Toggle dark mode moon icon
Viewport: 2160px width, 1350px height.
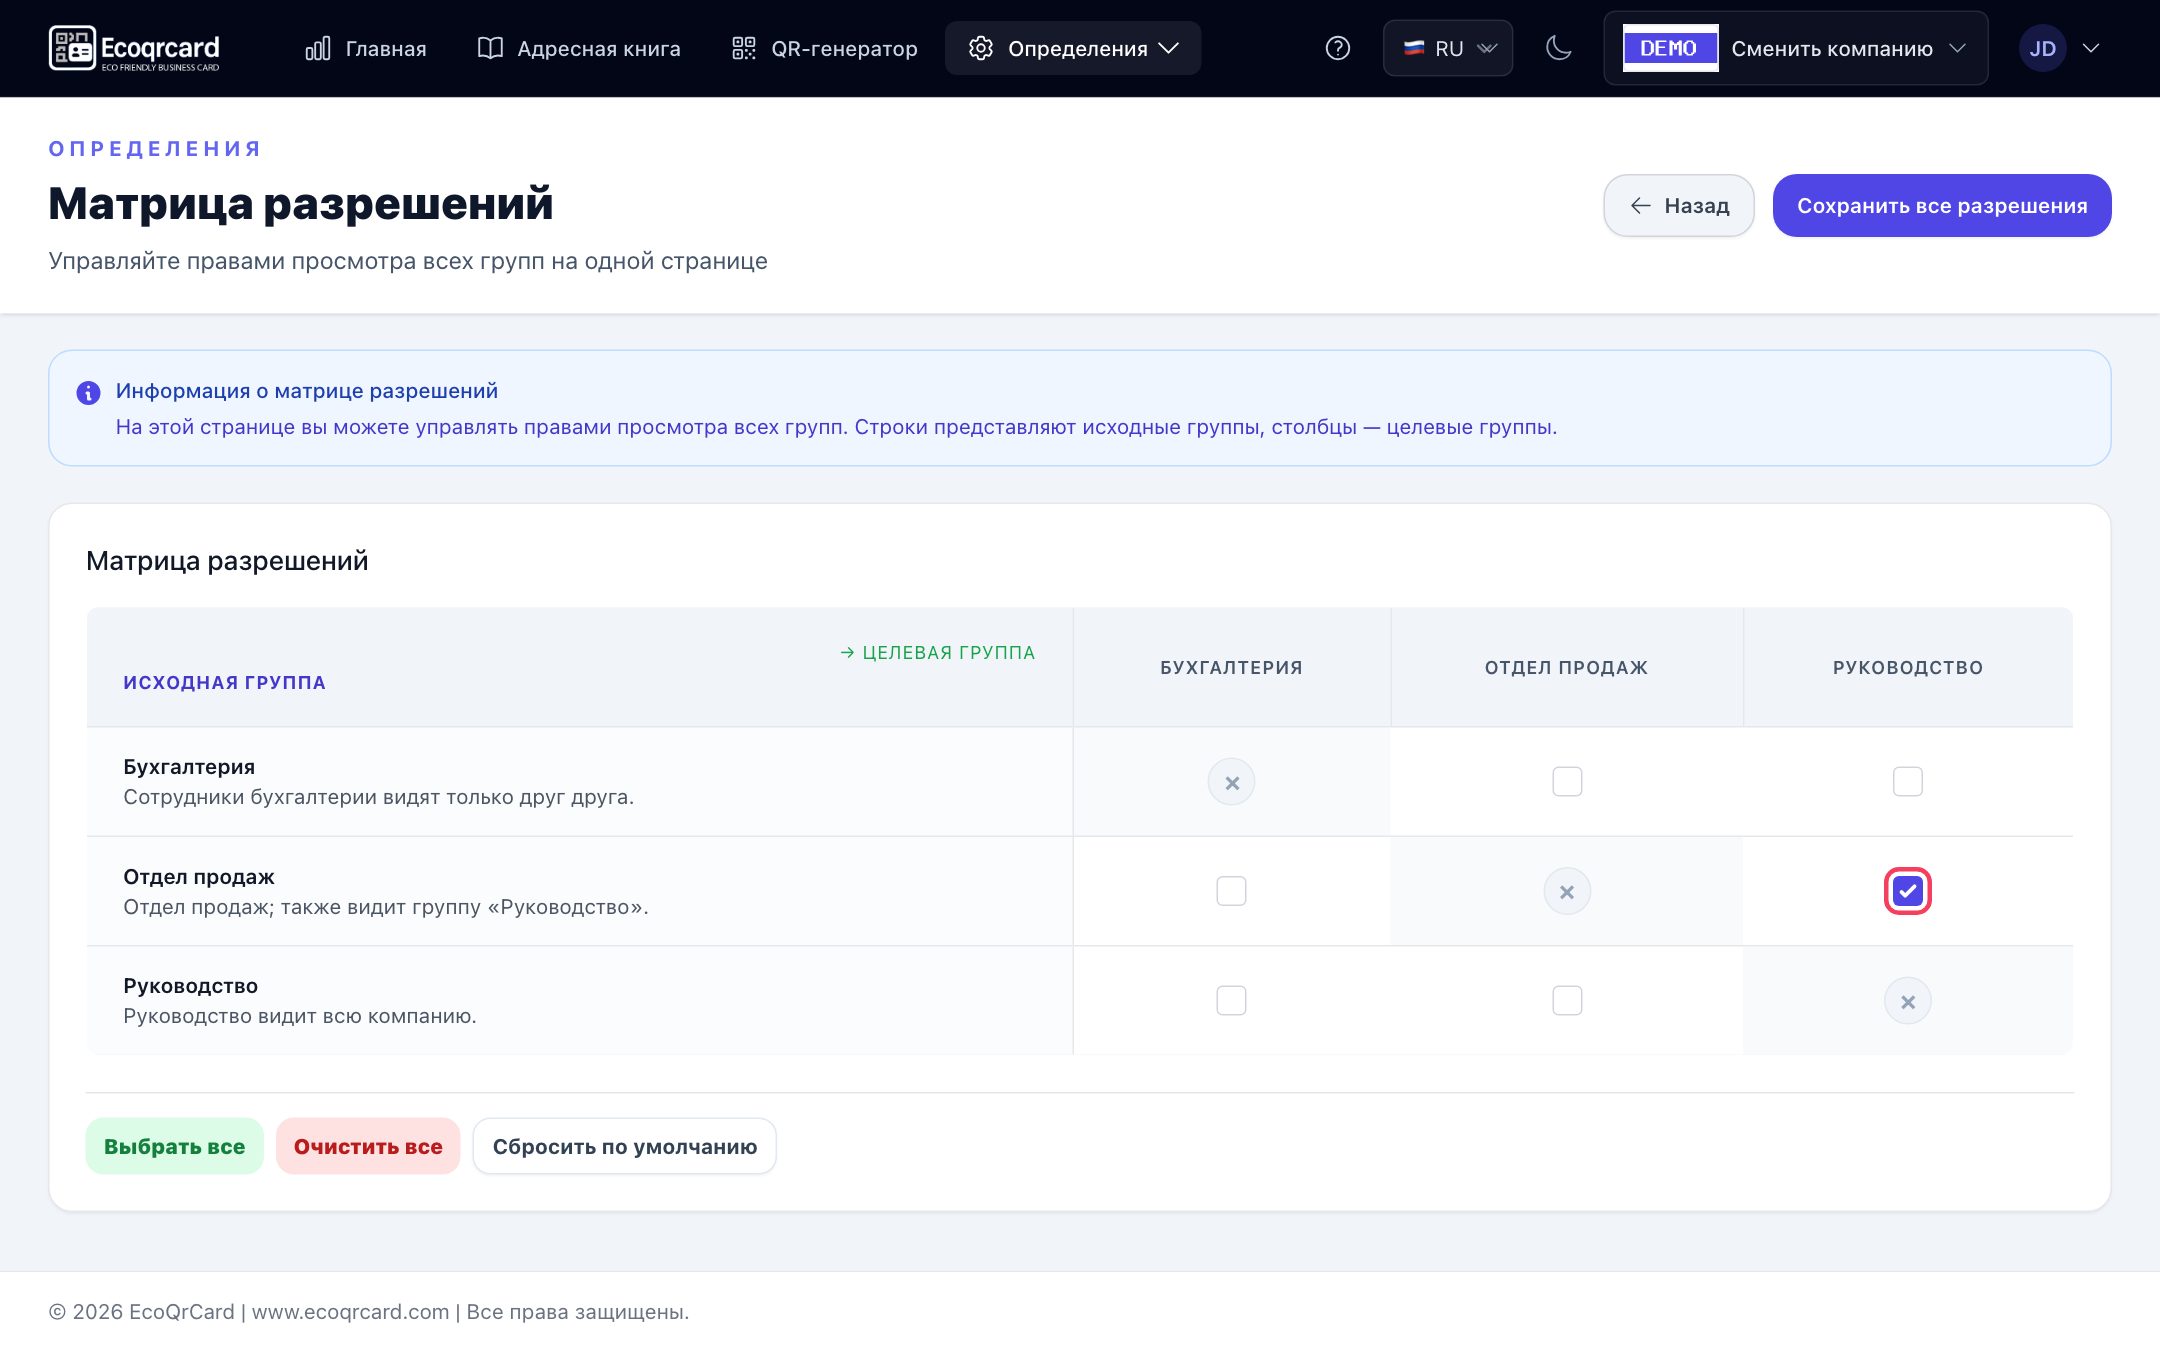[x=1558, y=48]
